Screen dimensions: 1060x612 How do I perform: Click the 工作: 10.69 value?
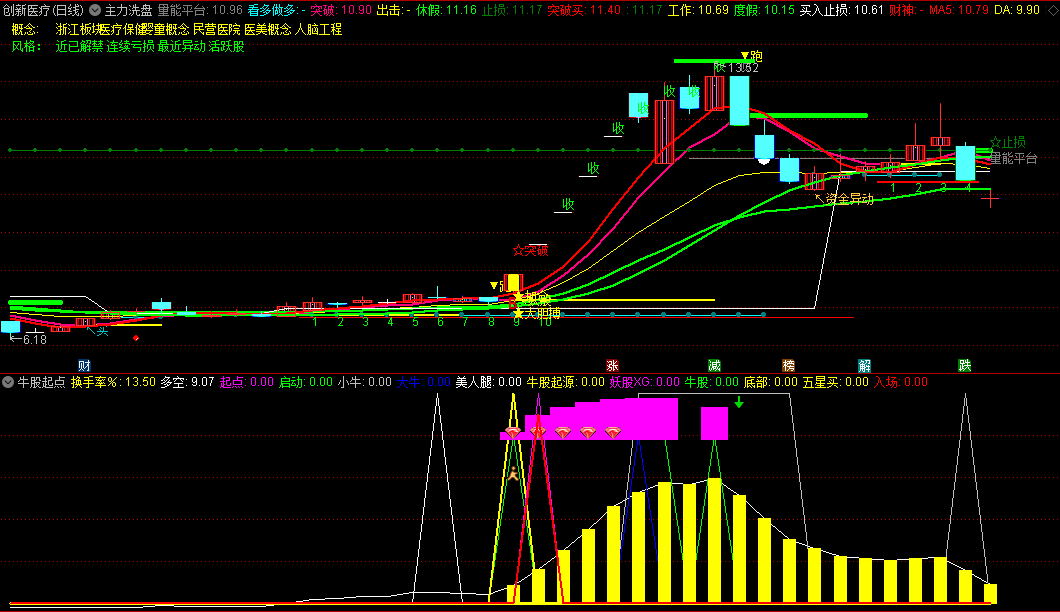[x=698, y=10]
